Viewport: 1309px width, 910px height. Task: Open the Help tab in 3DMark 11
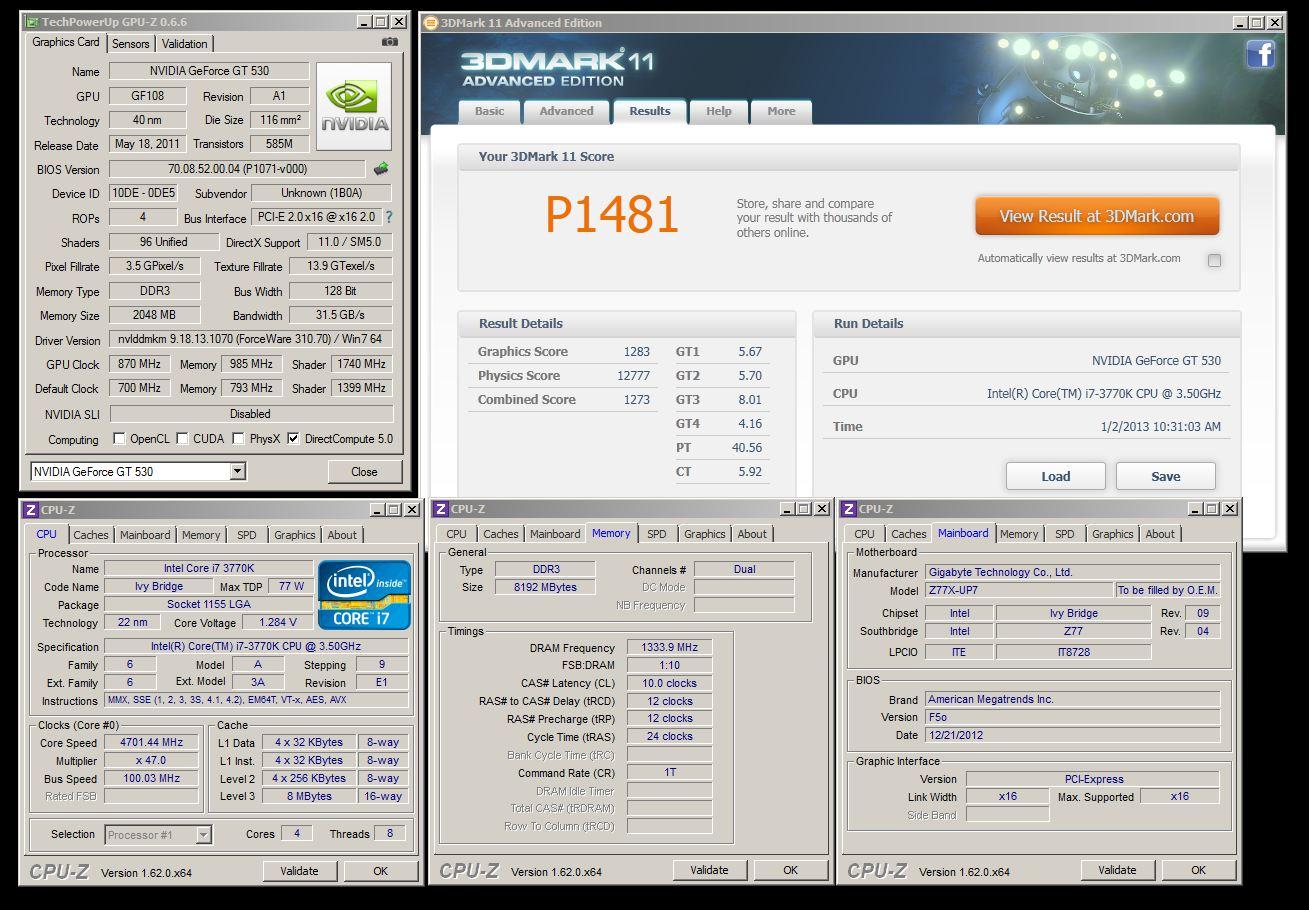click(x=718, y=111)
